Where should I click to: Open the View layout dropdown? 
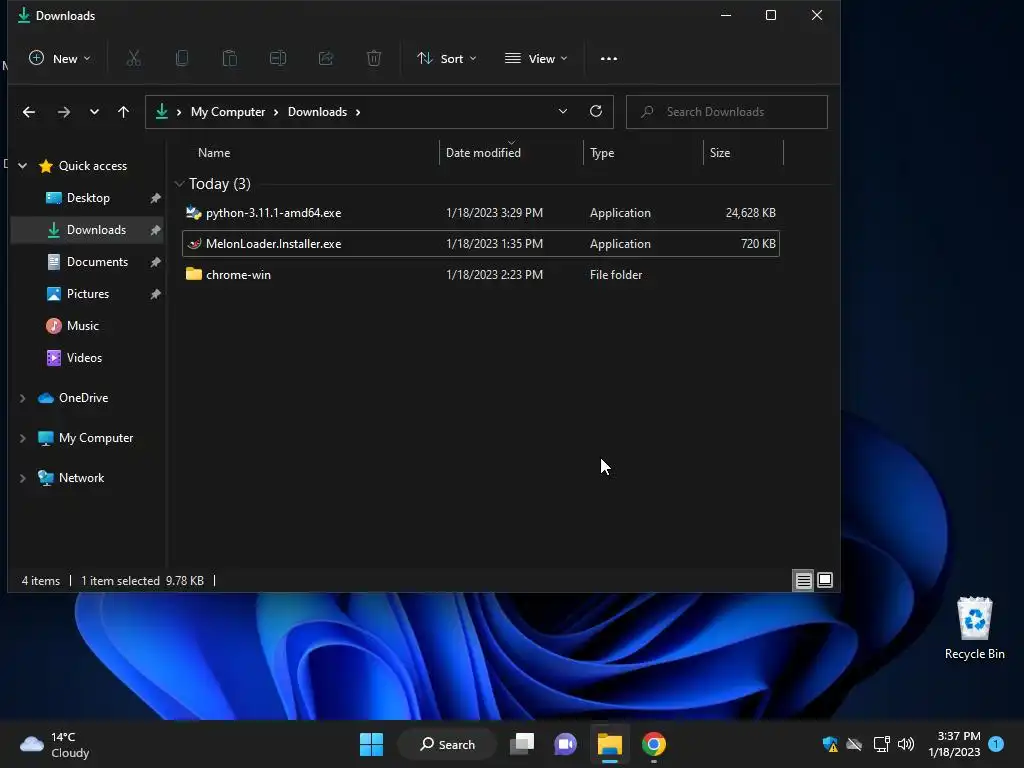click(536, 59)
